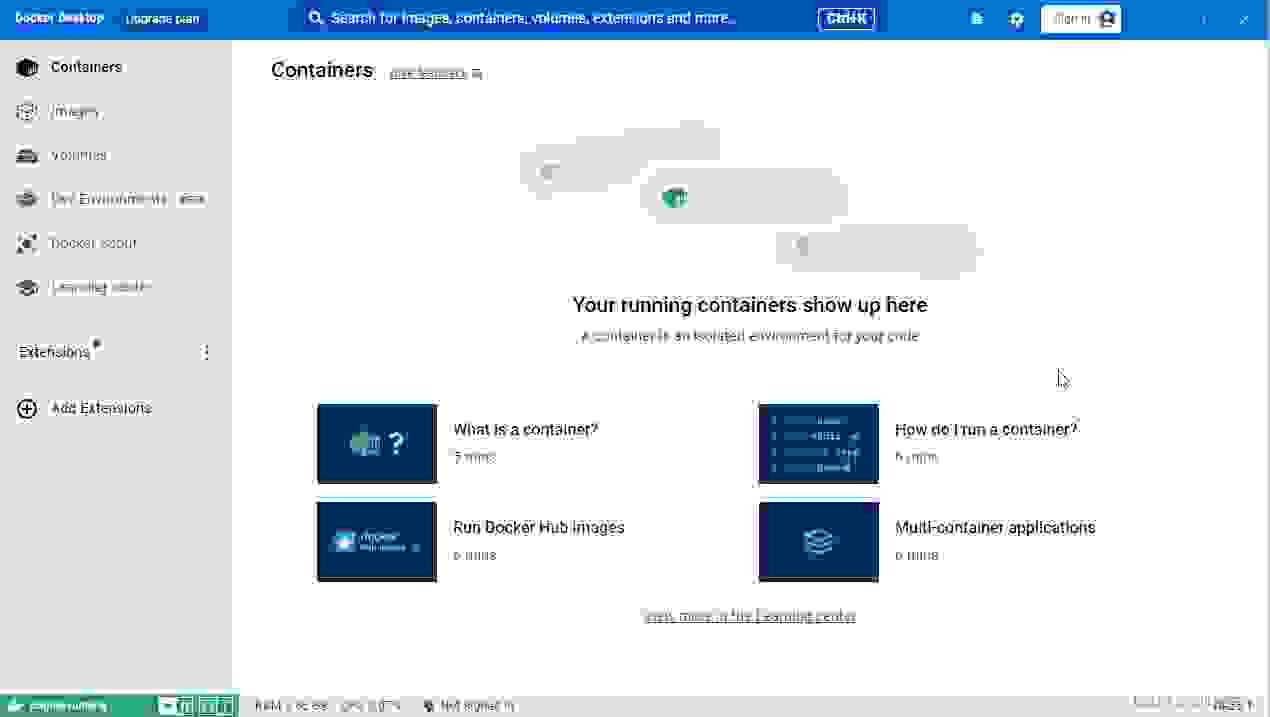Click the RAM usage readout in status bar

292,706
